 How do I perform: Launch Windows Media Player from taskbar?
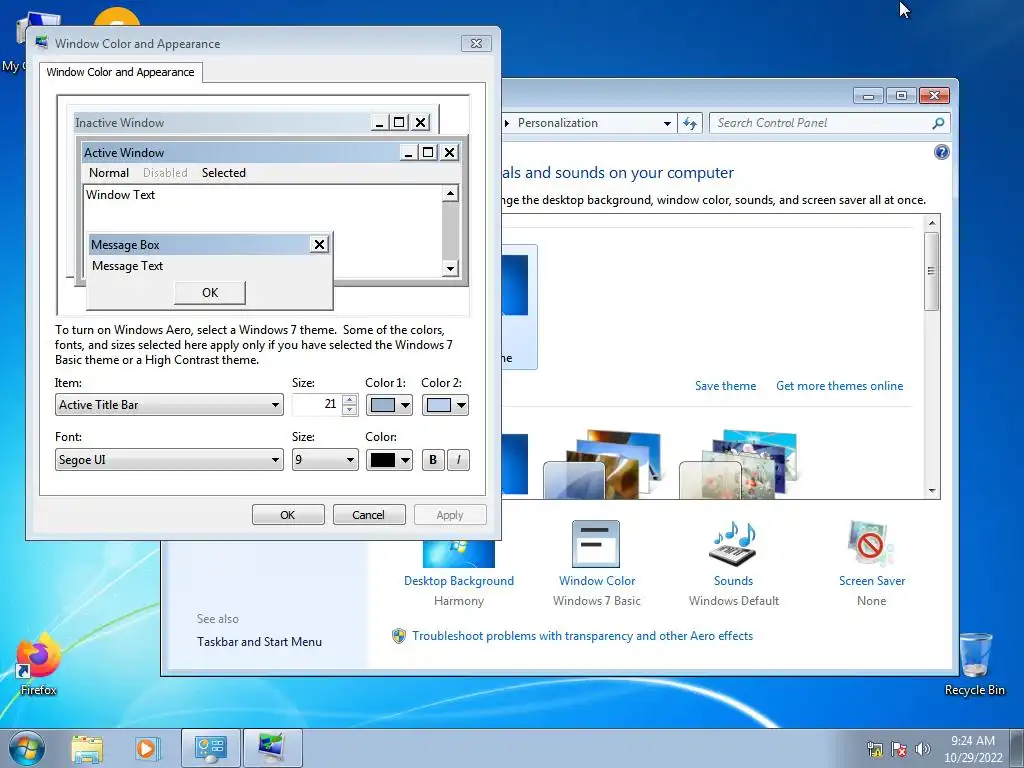147,748
